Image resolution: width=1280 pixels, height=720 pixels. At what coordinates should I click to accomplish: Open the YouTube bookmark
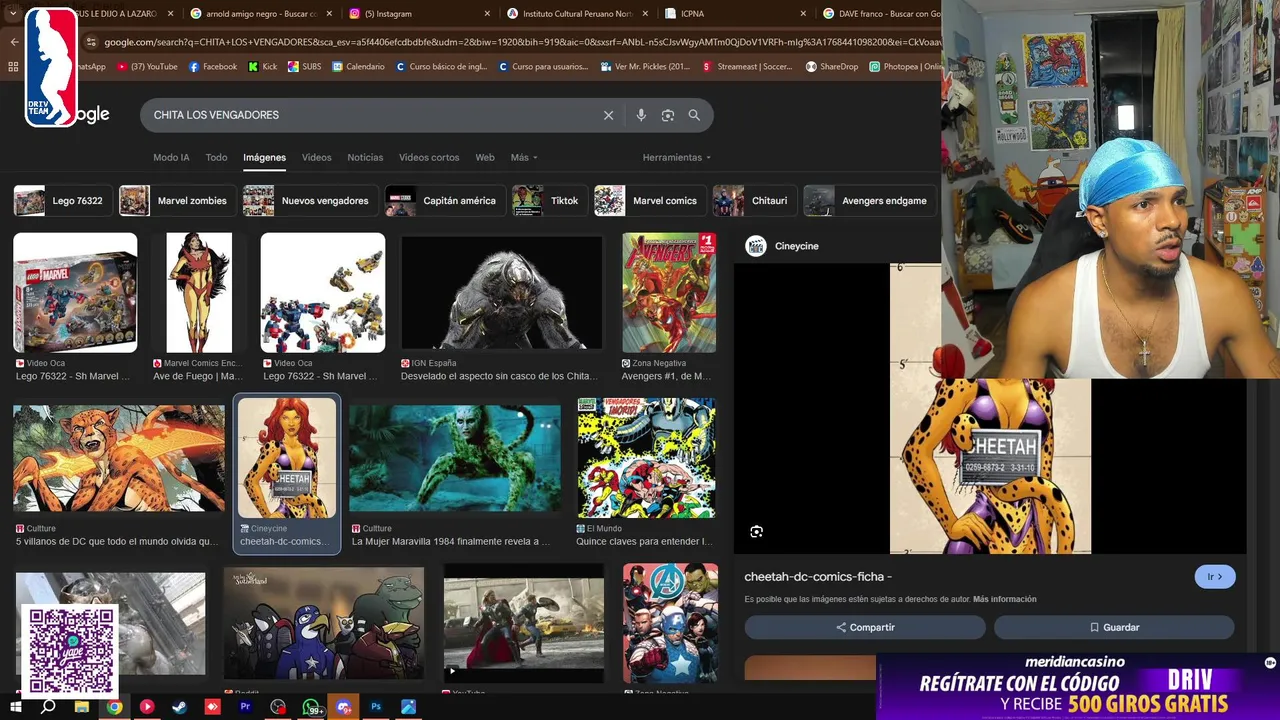[148, 67]
